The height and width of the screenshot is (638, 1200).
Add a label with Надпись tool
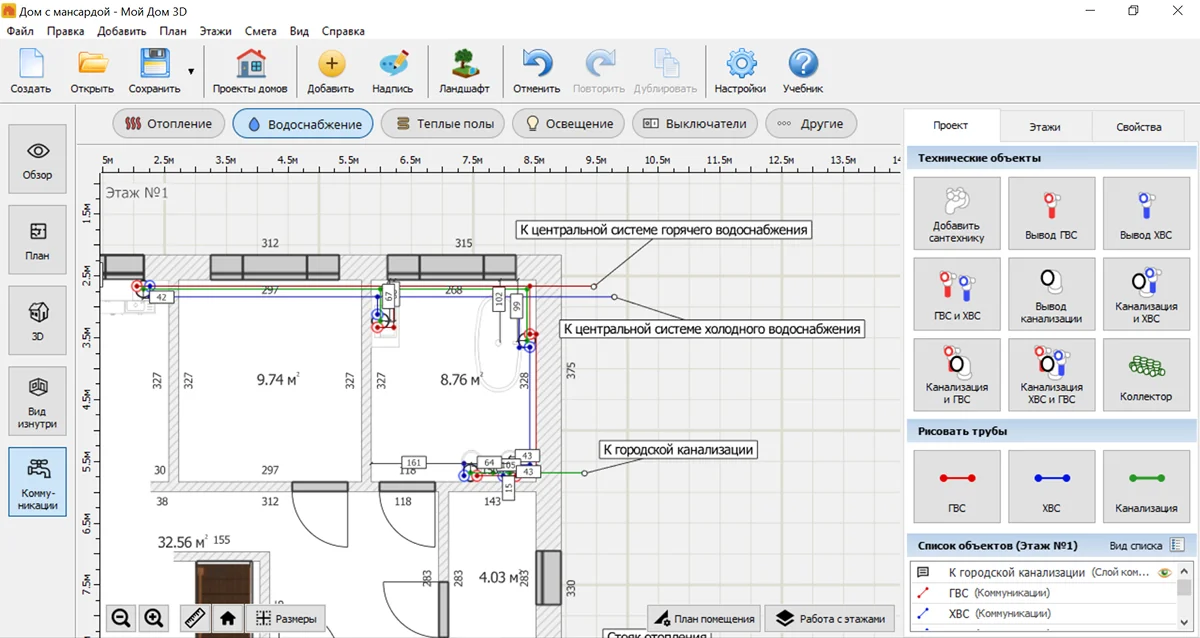(393, 71)
